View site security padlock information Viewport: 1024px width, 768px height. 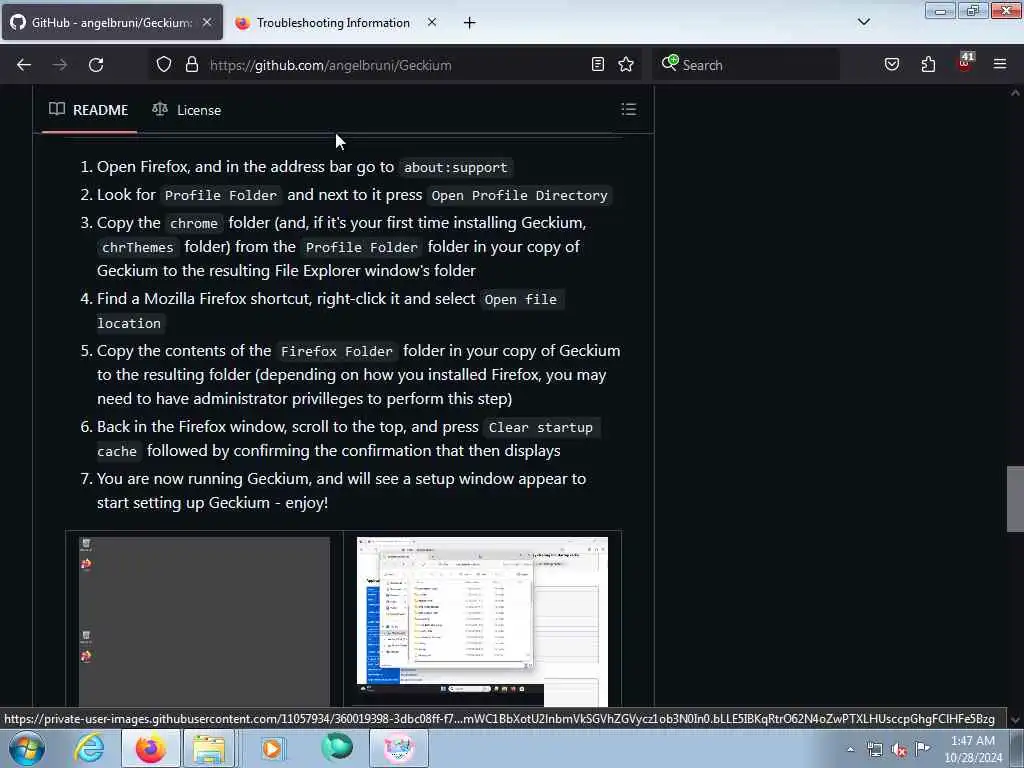[191, 65]
